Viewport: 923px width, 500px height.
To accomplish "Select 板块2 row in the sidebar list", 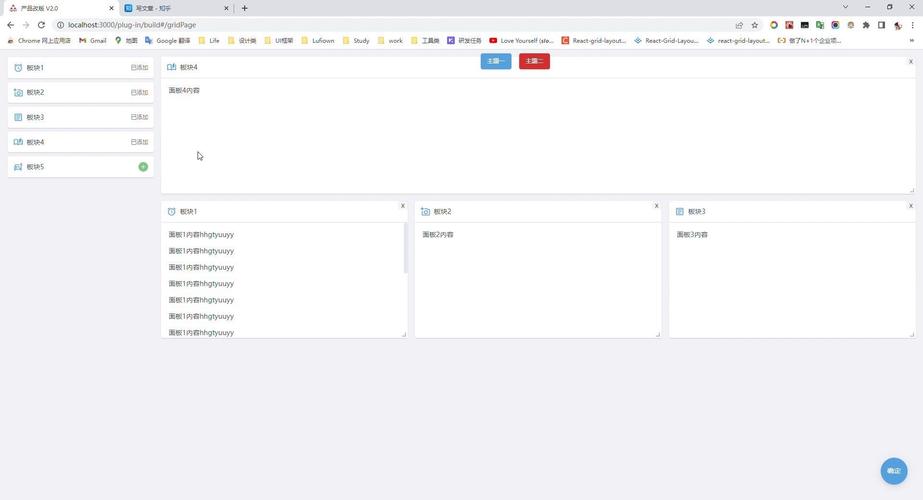I will point(81,92).
